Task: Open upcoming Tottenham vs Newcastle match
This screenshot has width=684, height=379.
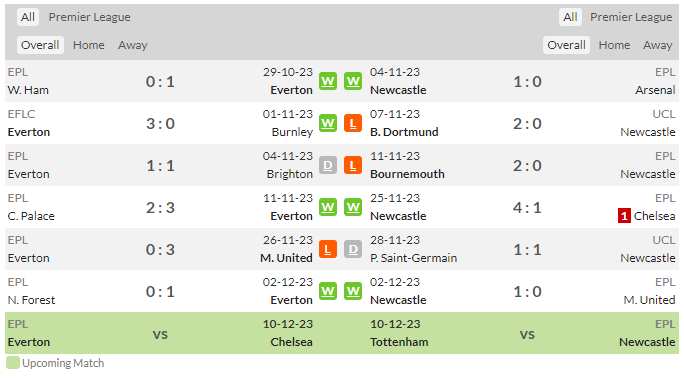Action: pyautogui.click(x=523, y=333)
